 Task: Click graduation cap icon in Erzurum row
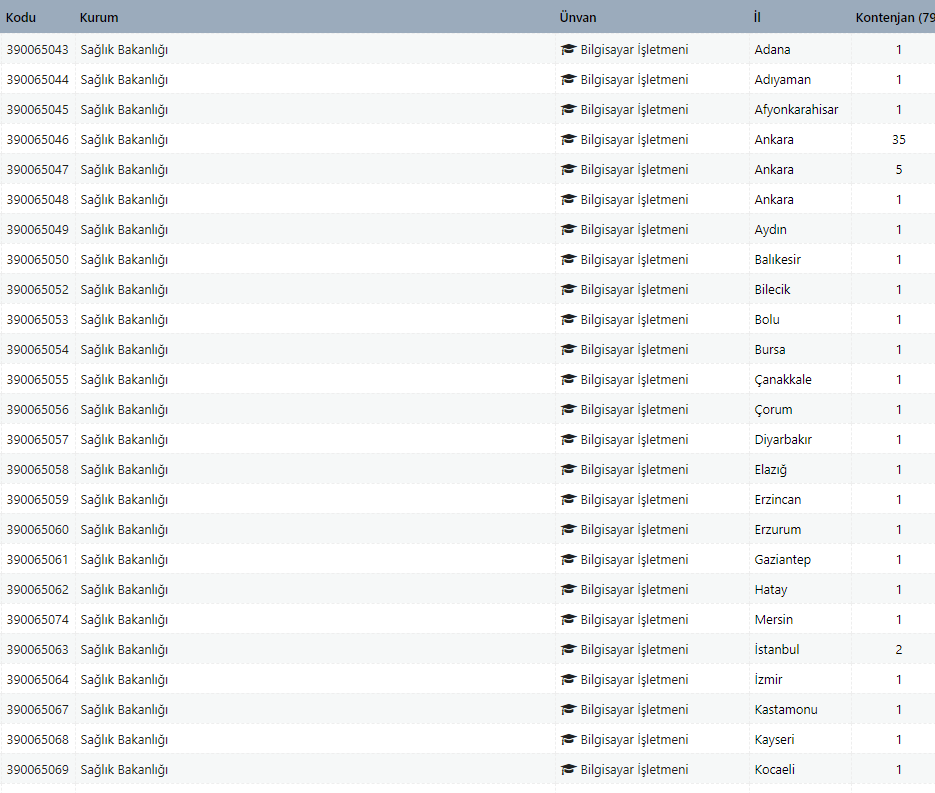pyautogui.click(x=568, y=529)
